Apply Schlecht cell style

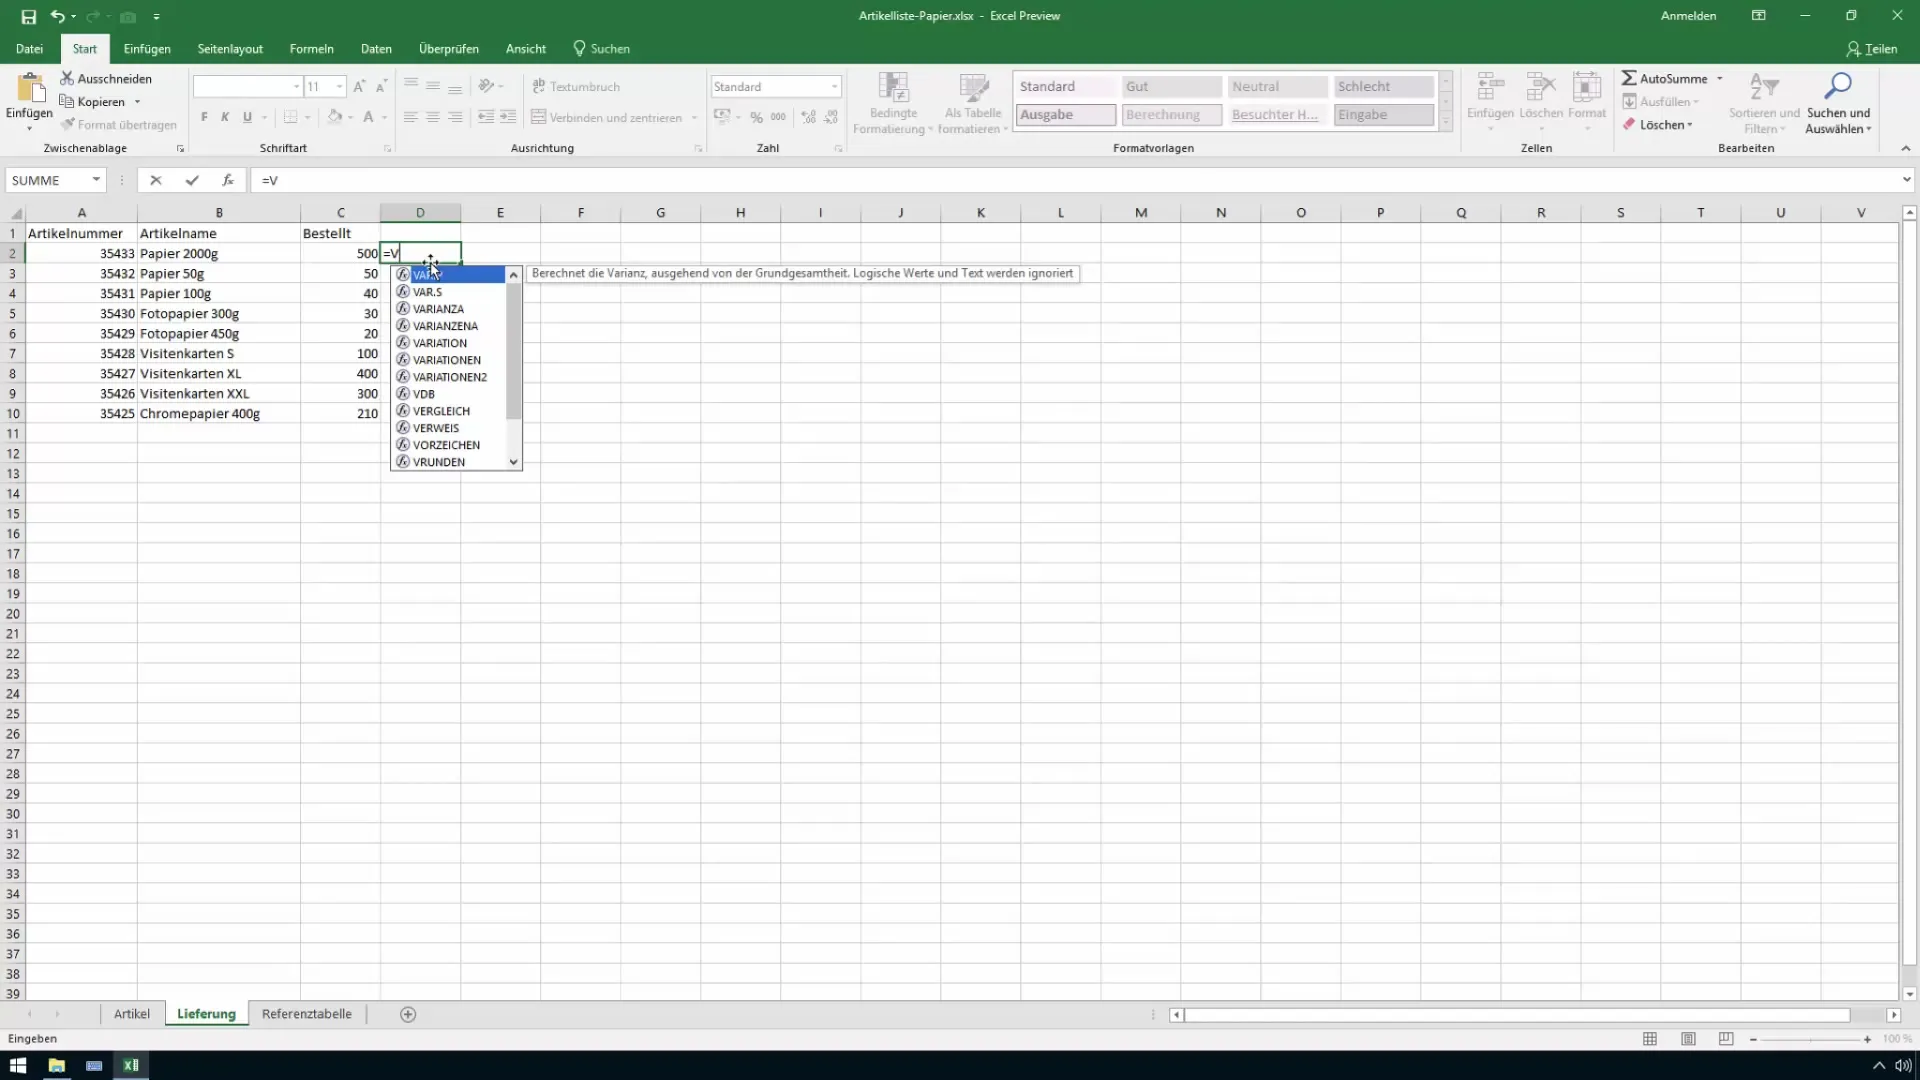click(1383, 87)
